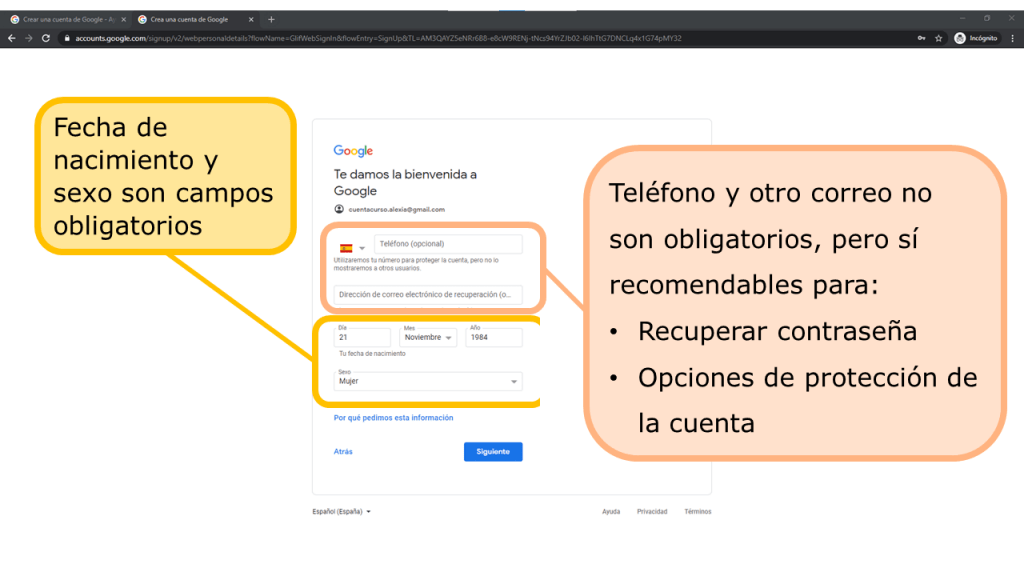Open saved passwords via the key icon
This screenshot has height=576, width=1024.
[x=921, y=39]
